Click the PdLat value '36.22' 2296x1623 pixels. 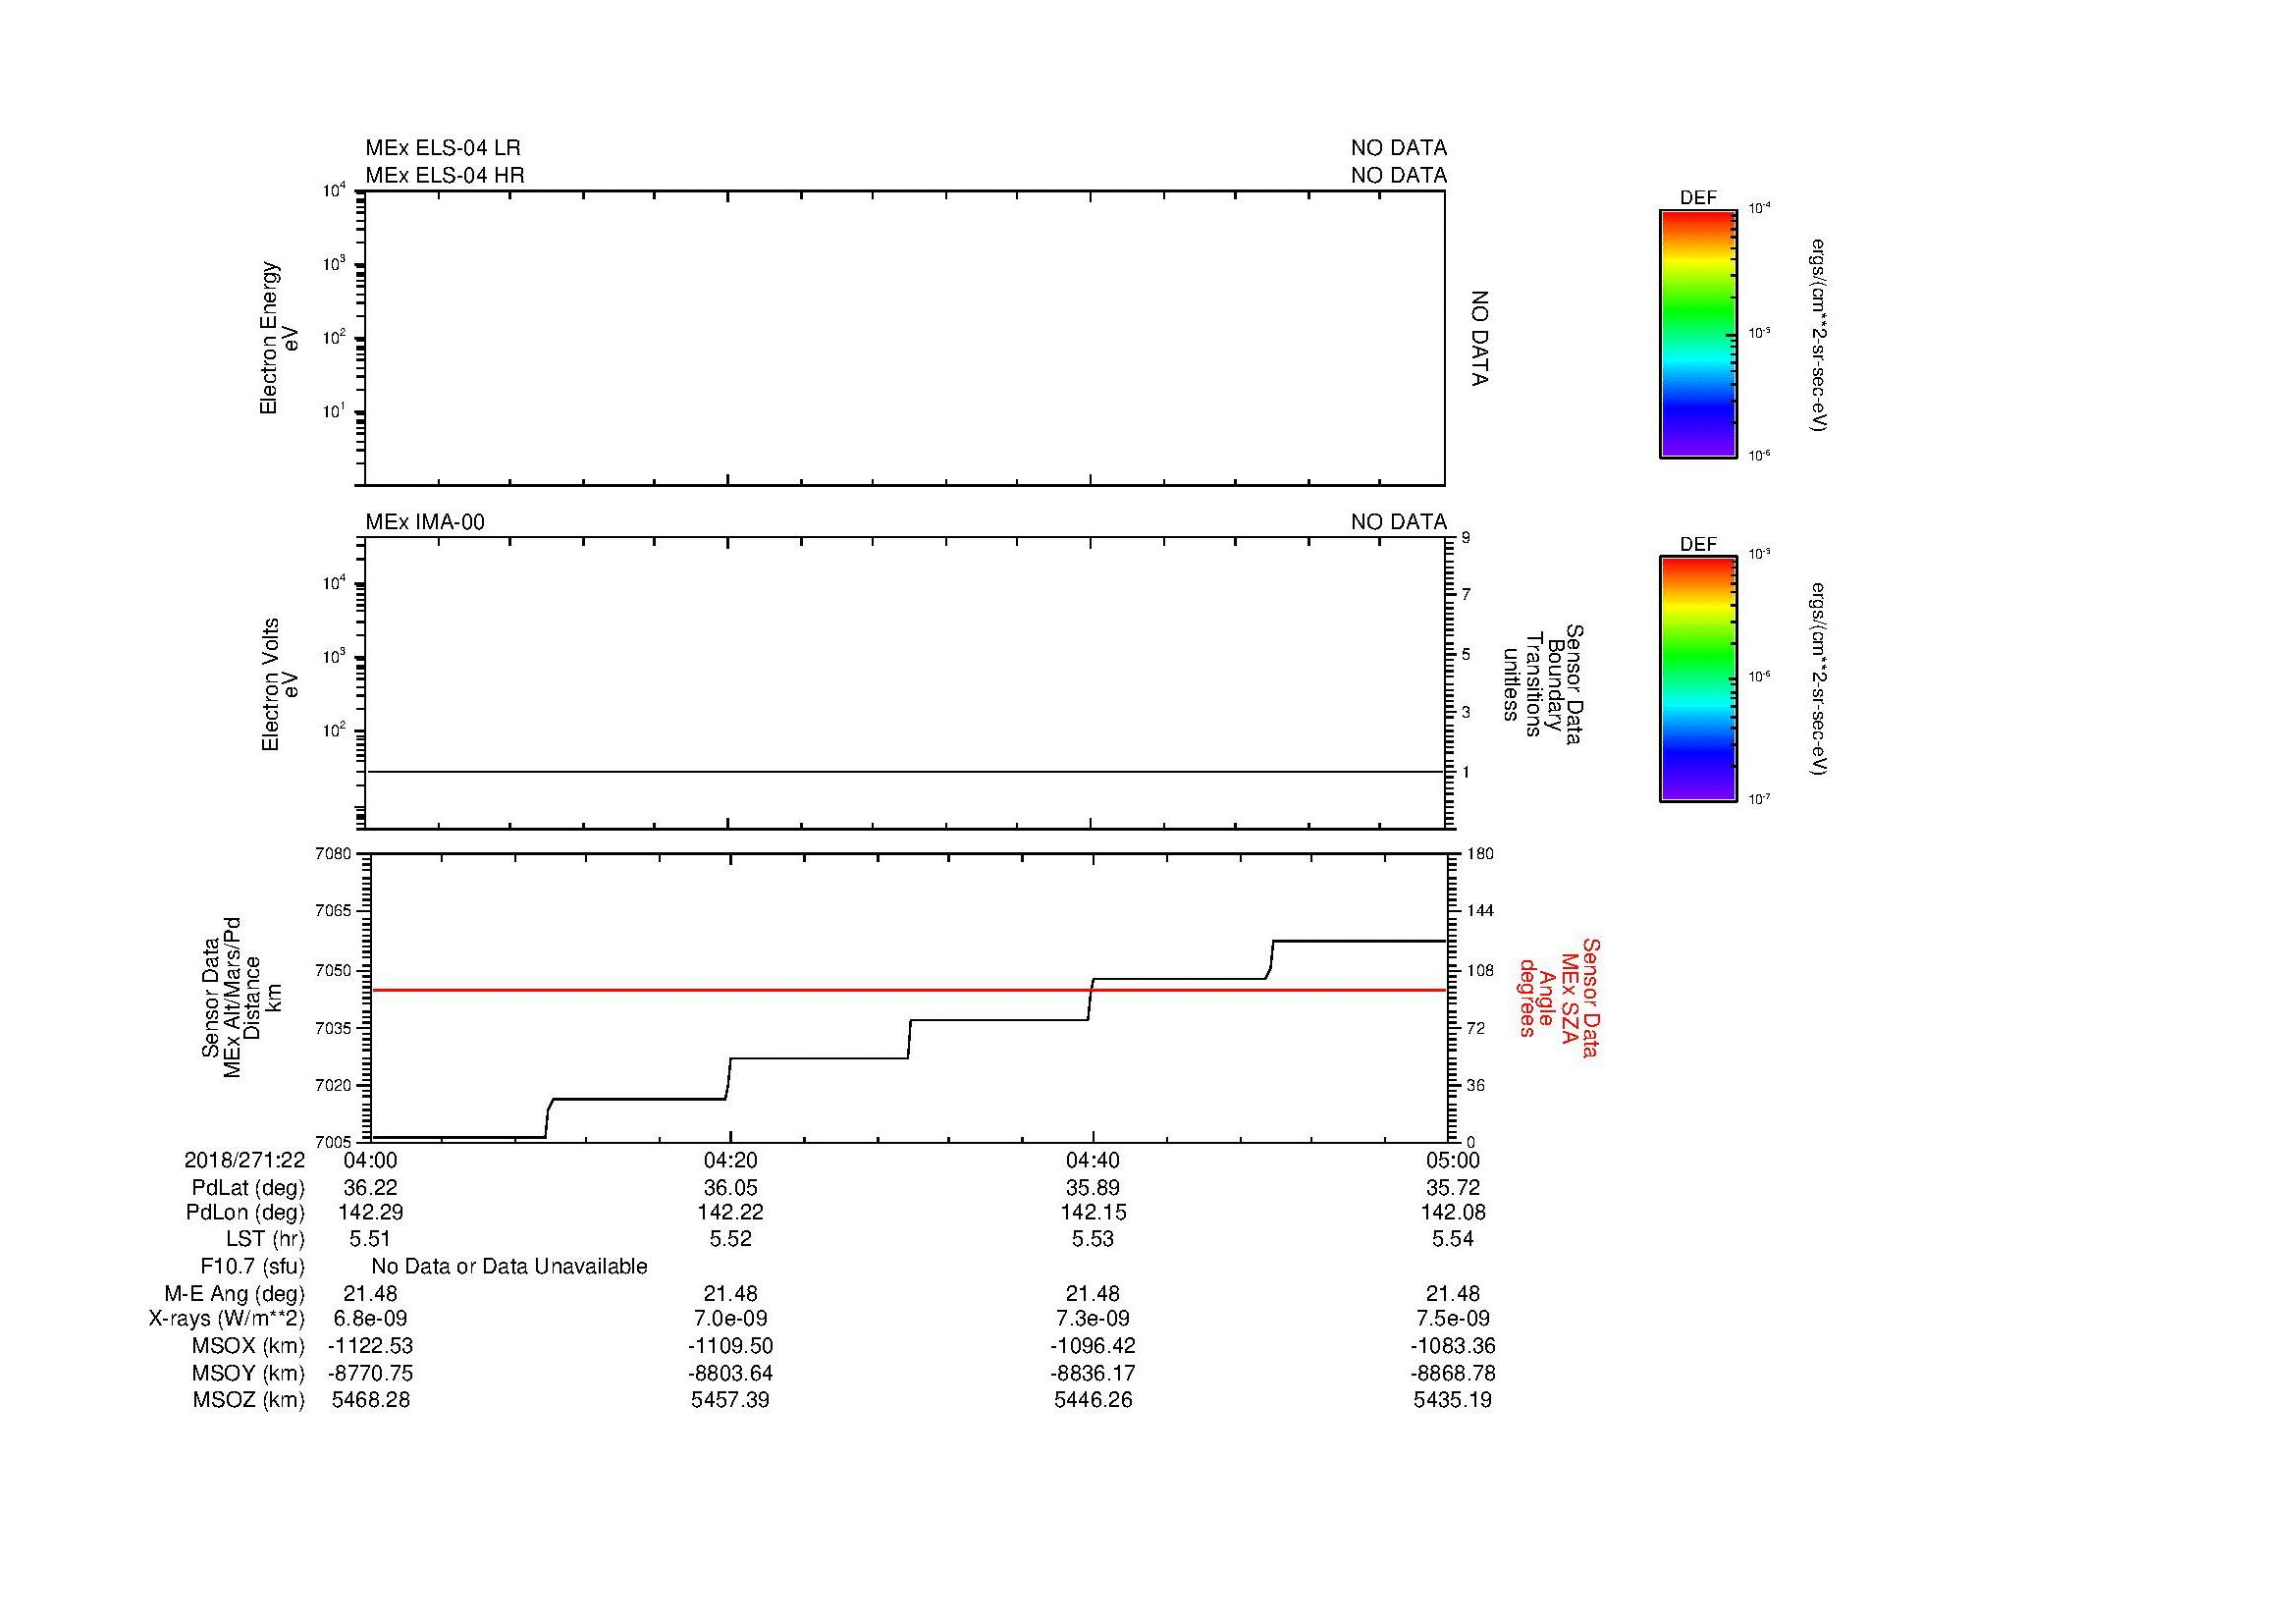pos(370,1188)
